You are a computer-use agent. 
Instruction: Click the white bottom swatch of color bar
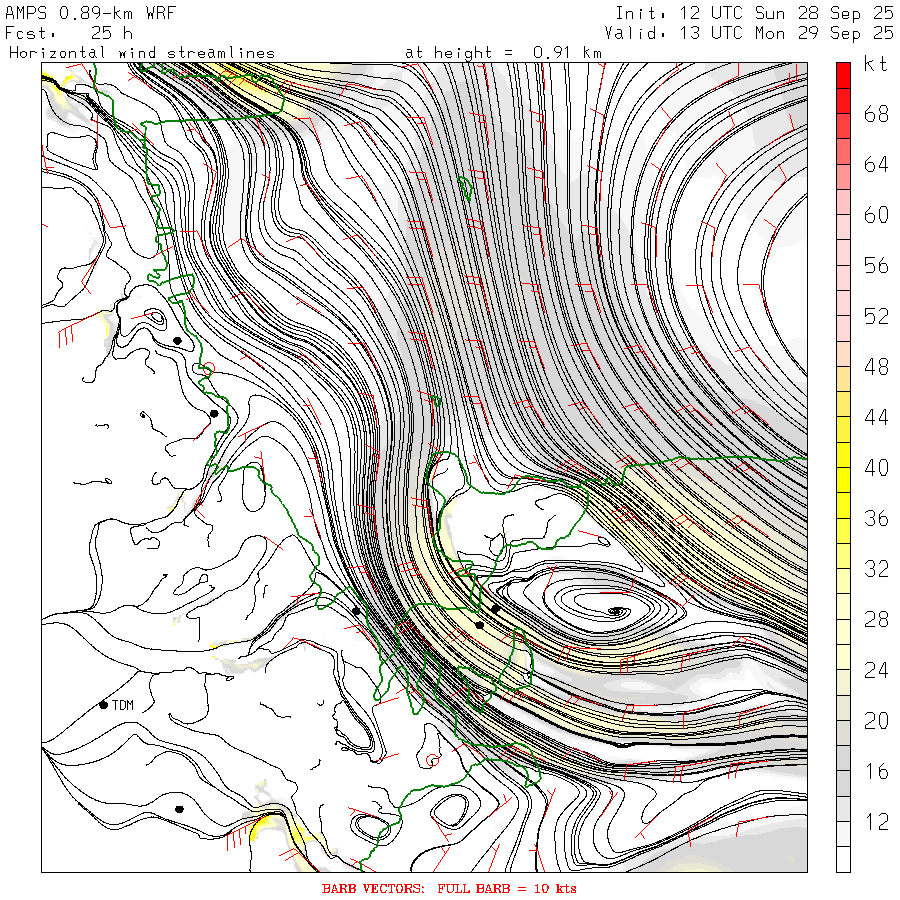[x=843, y=859]
